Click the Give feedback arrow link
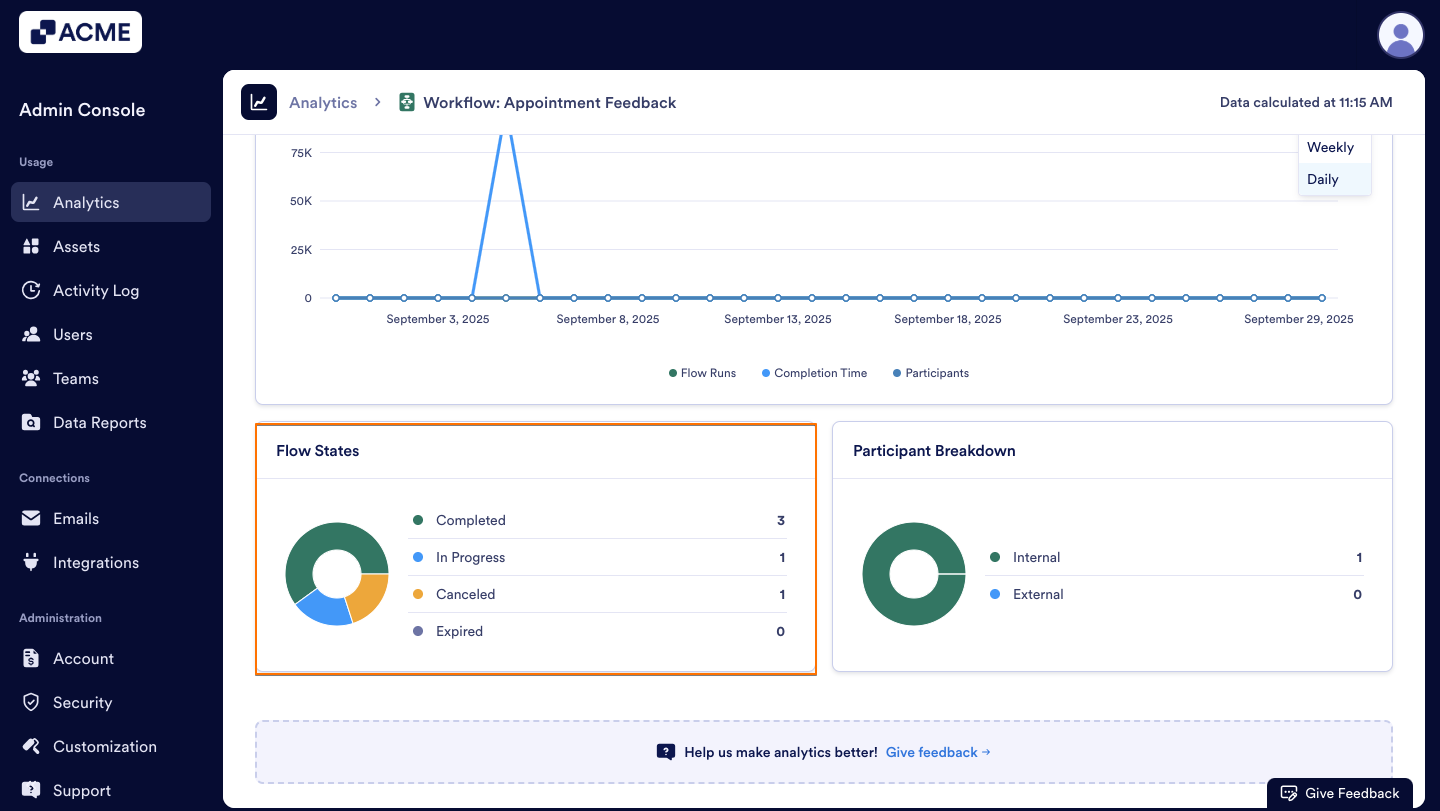Screen dimensions: 1440x811 tap(937, 752)
